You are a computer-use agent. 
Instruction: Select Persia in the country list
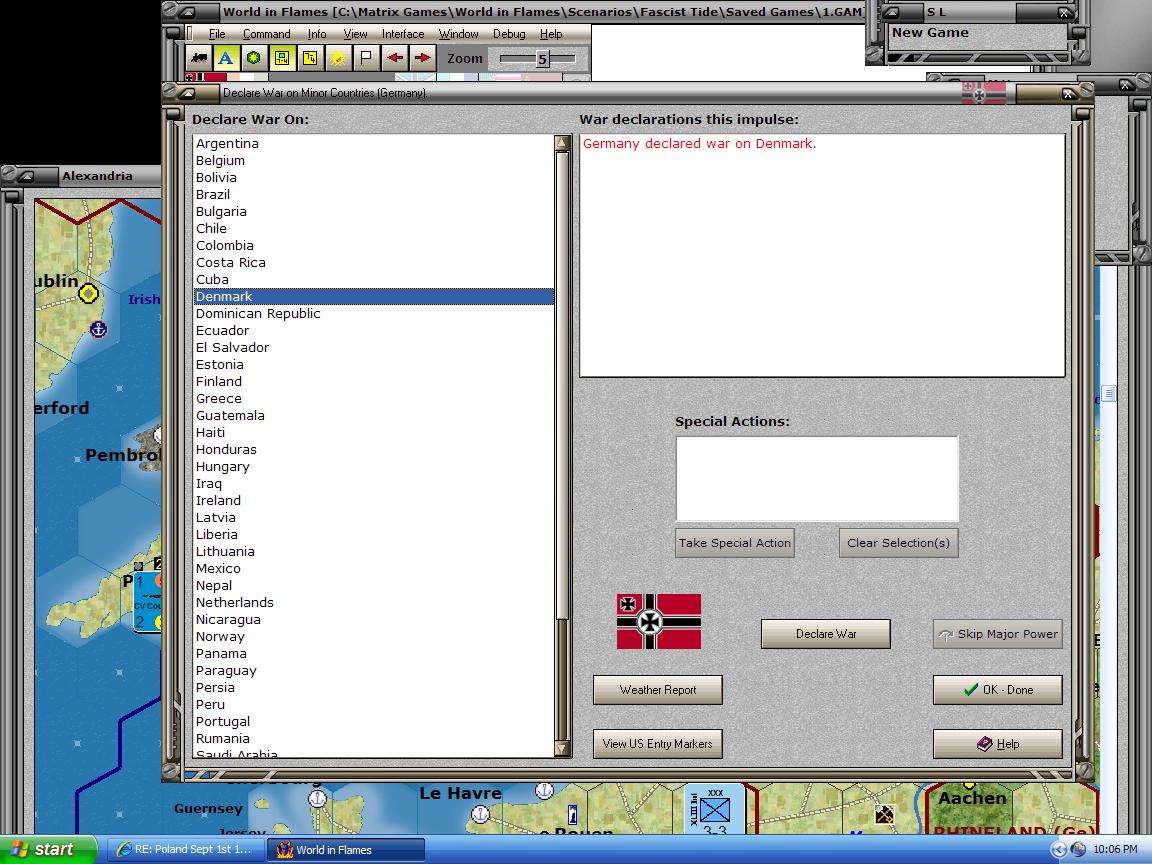pyautogui.click(x=373, y=688)
